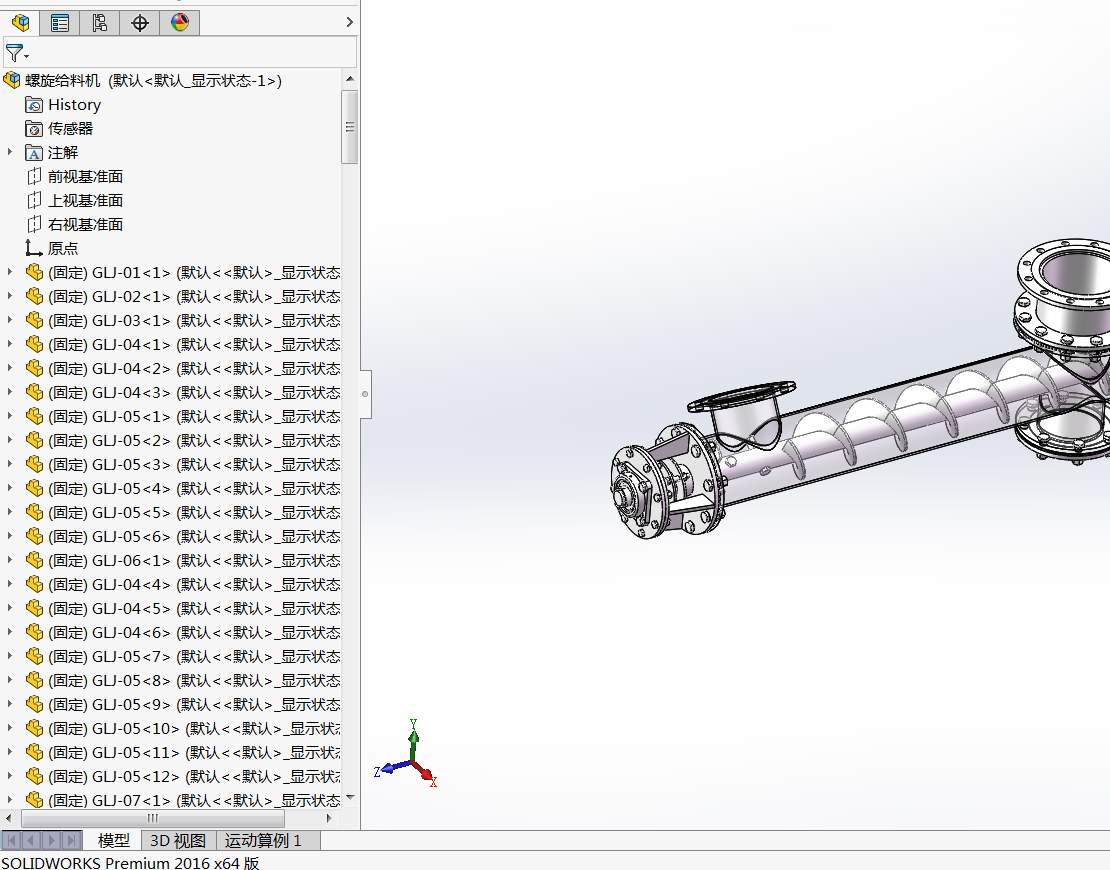The height and width of the screenshot is (870, 1110).
Task: Click the GLJ-05<3> part icon
Action: [34, 464]
